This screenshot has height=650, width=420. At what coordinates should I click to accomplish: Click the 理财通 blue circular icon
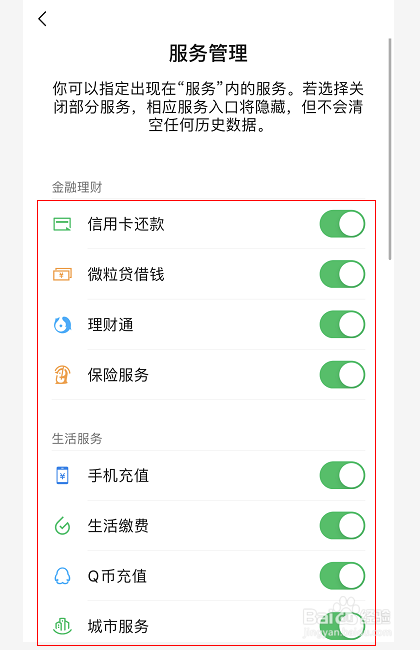click(x=62, y=325)
